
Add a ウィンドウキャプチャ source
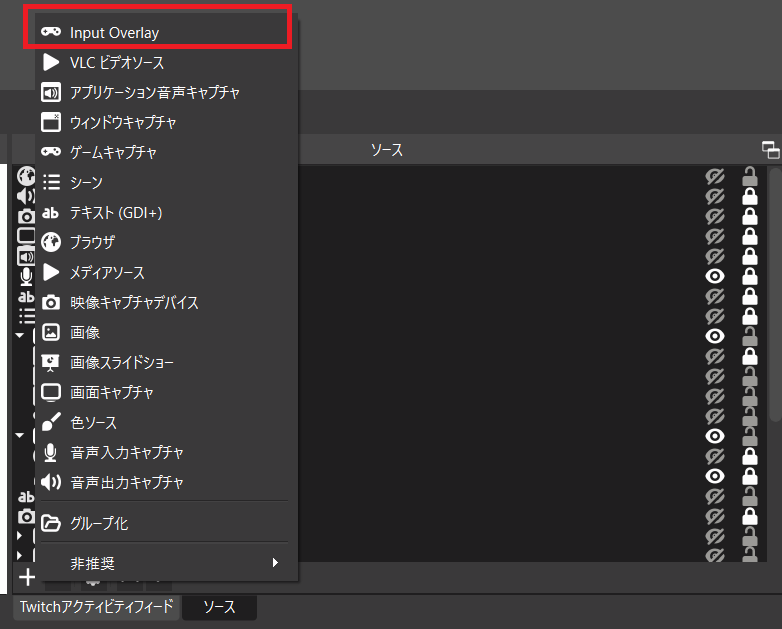123,122
